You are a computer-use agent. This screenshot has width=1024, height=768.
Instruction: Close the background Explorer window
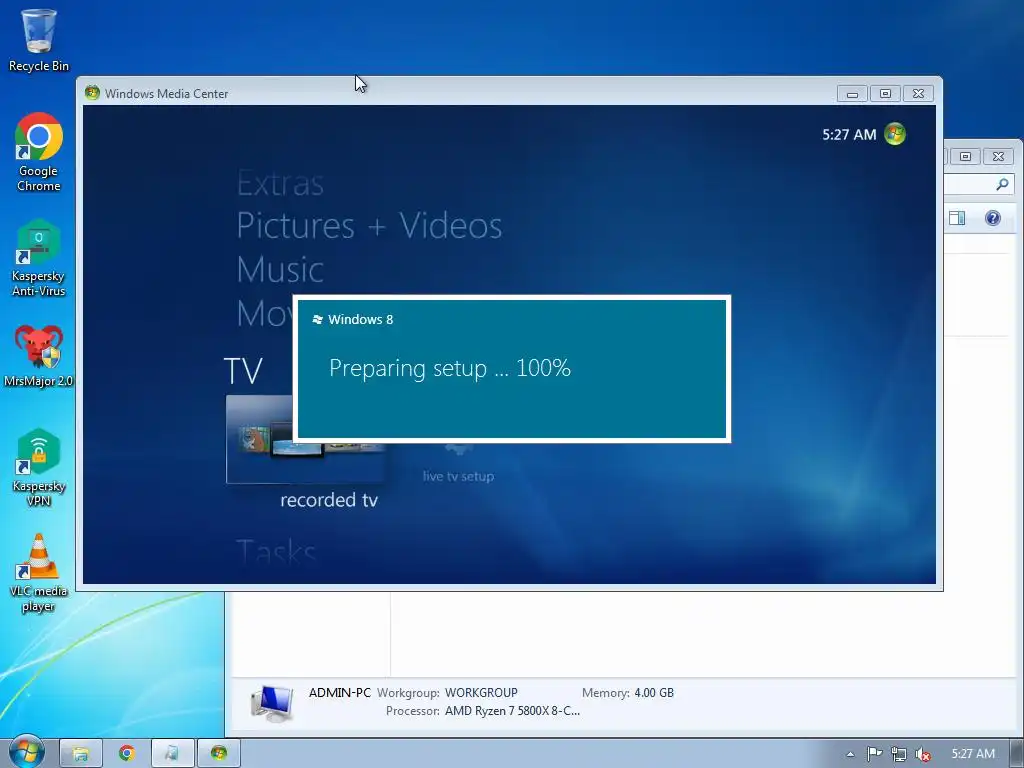(x=999, y=156)
